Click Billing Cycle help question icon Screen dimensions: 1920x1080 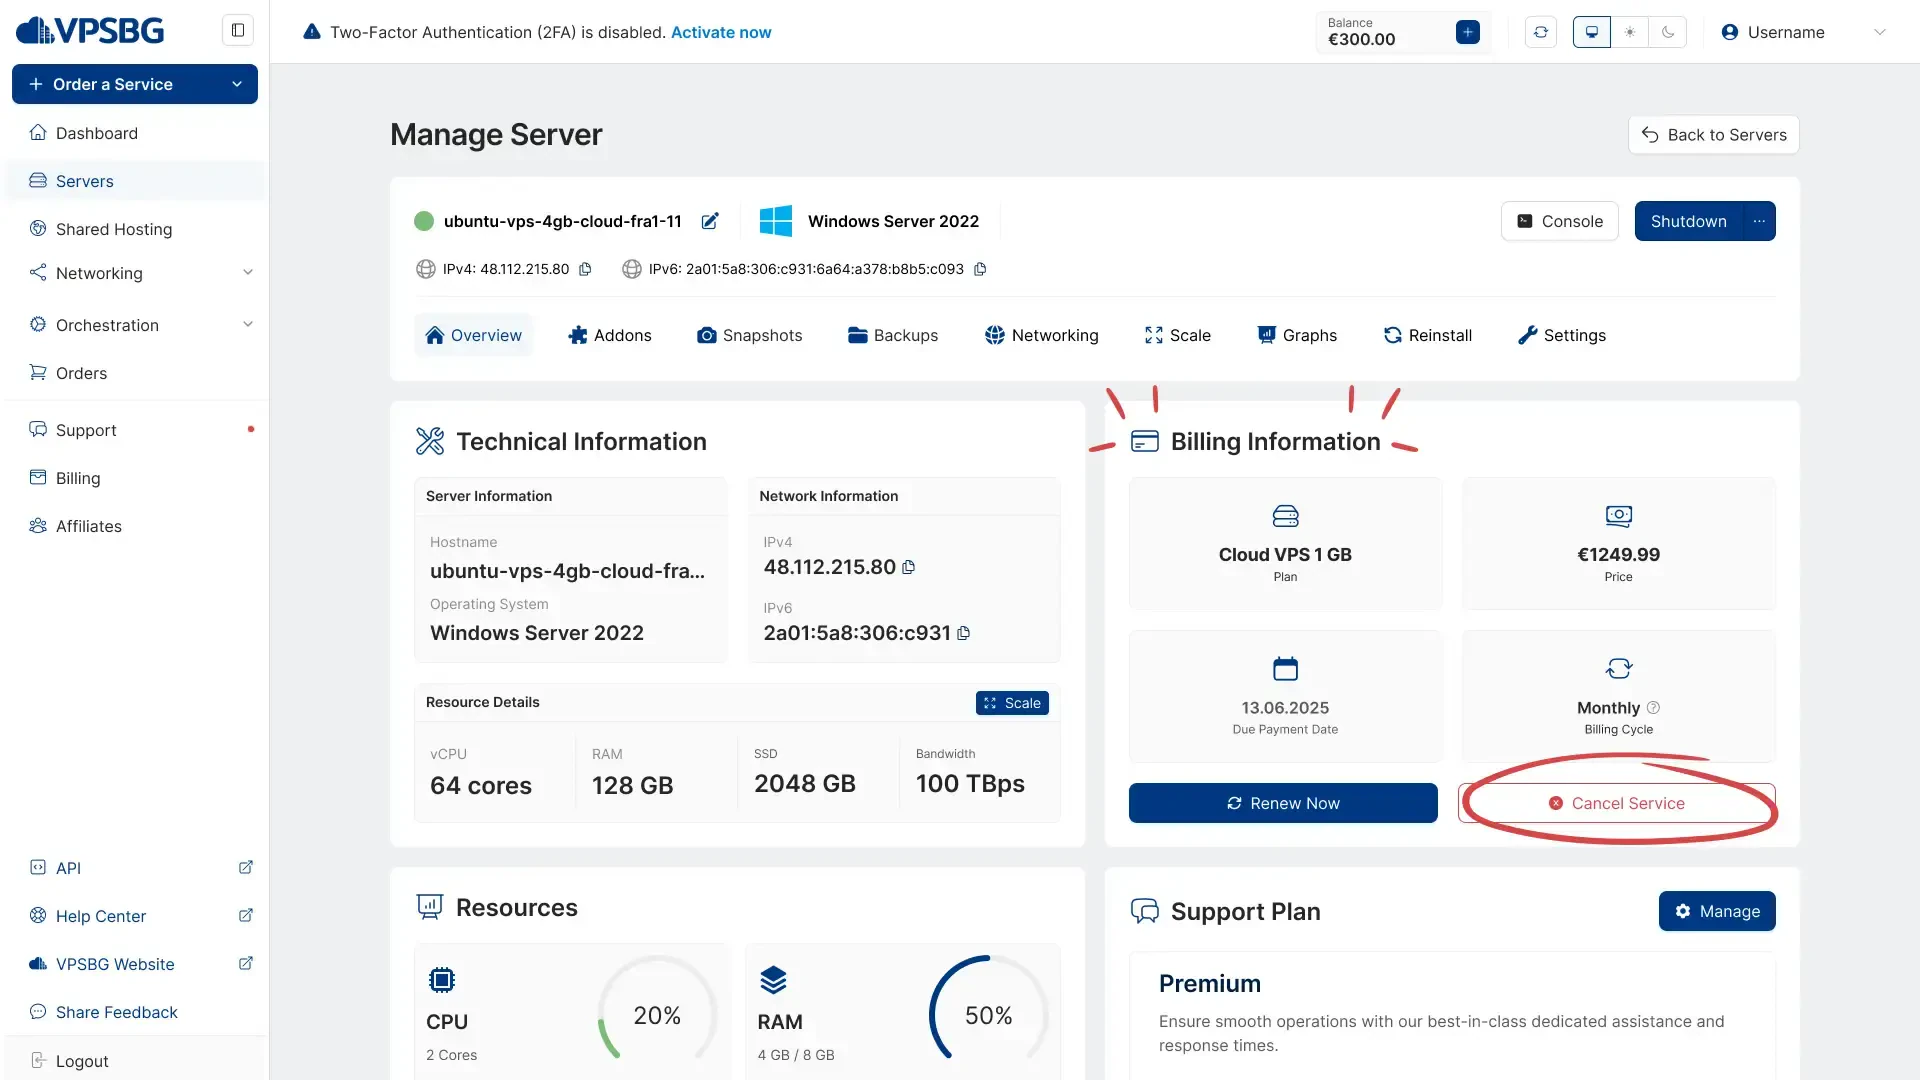(1653, 707)
